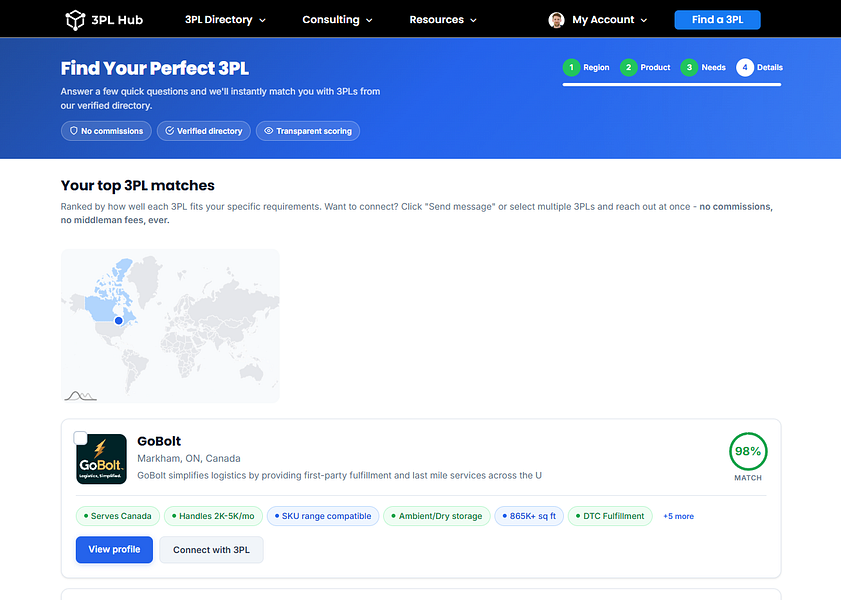
Task: Click the Transparent scoring eye icon
Action: (x=269, y=131)
